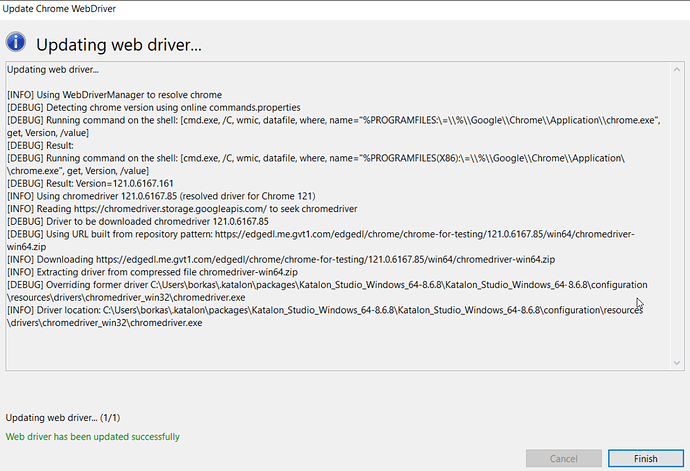This screenshot has height=471, width=690.
Task: Click the greyed-out Cancel button
Action: (563, 458)
